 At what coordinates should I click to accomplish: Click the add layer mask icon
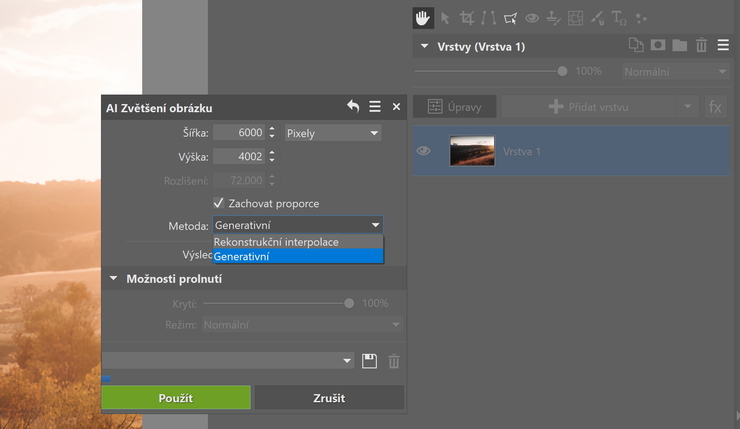click(657, 46)
